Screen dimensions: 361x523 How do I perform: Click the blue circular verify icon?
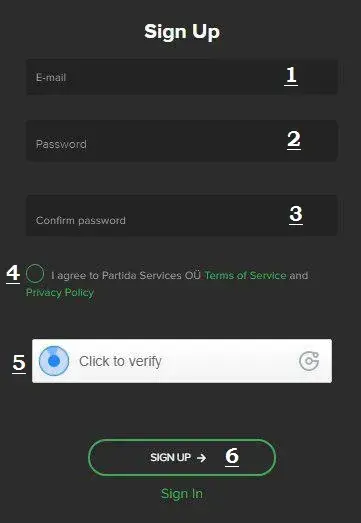pyautogui.click(x=54, y=361)
